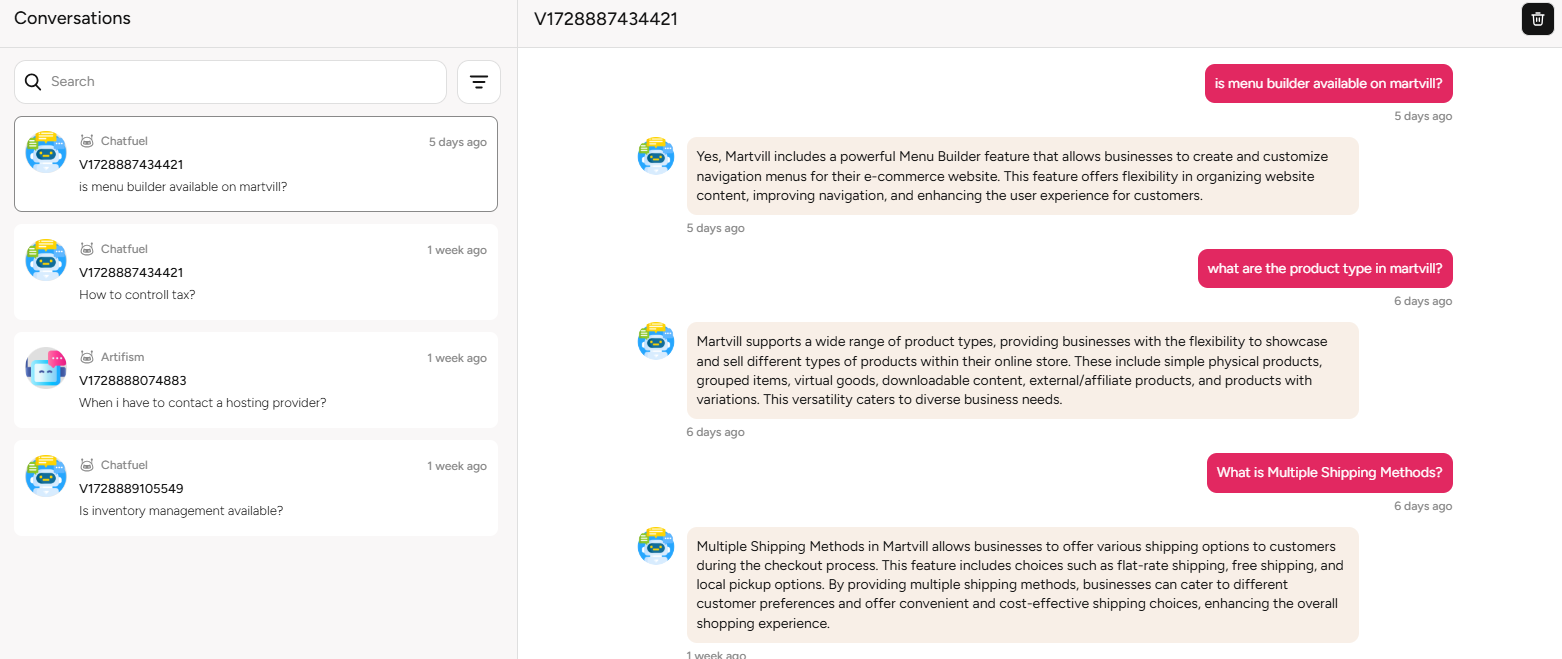
Task: Click bot avatar beside Menu Builder reply
Action: 656,156
